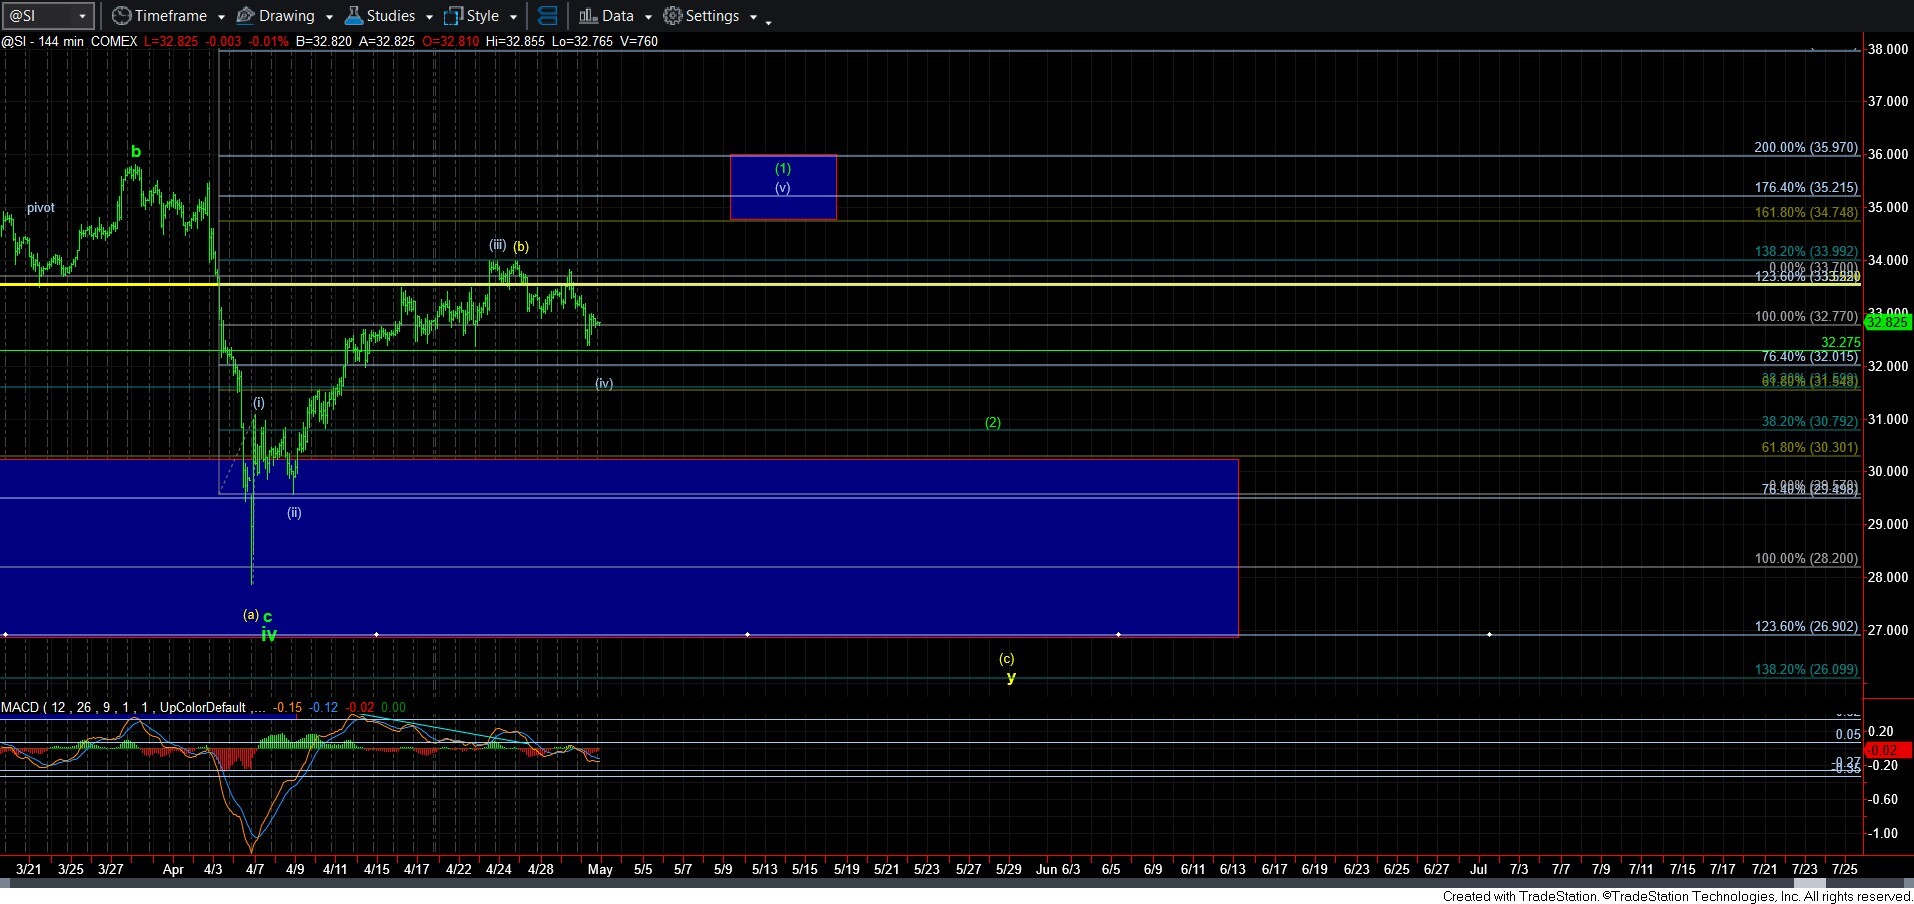Click the 'Jun 6/3' date axis label
This screenshot has height=904, width=1914.
[1058, 869]
